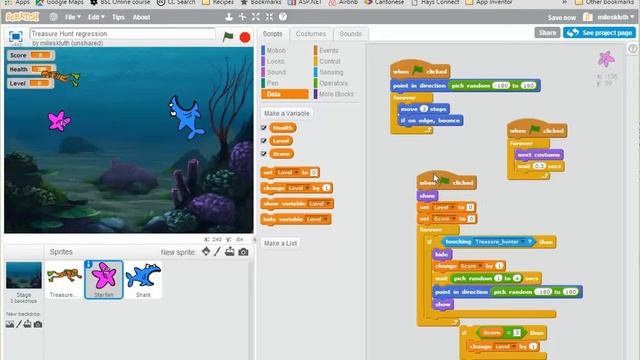
Task: Click See project page button
Action: pyautogui.click(x=600, y=33)
